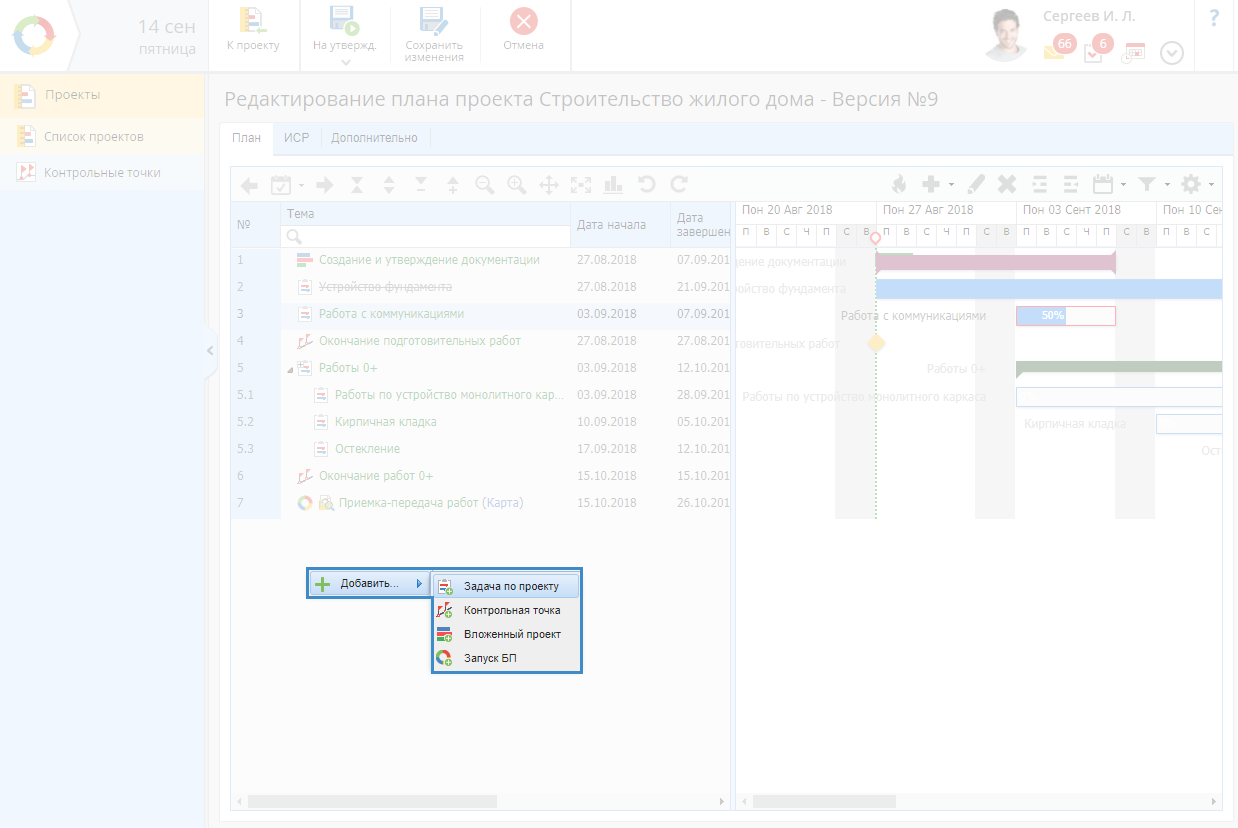
Task: Click the 'К проекту' icon
Action: point(252,22)
